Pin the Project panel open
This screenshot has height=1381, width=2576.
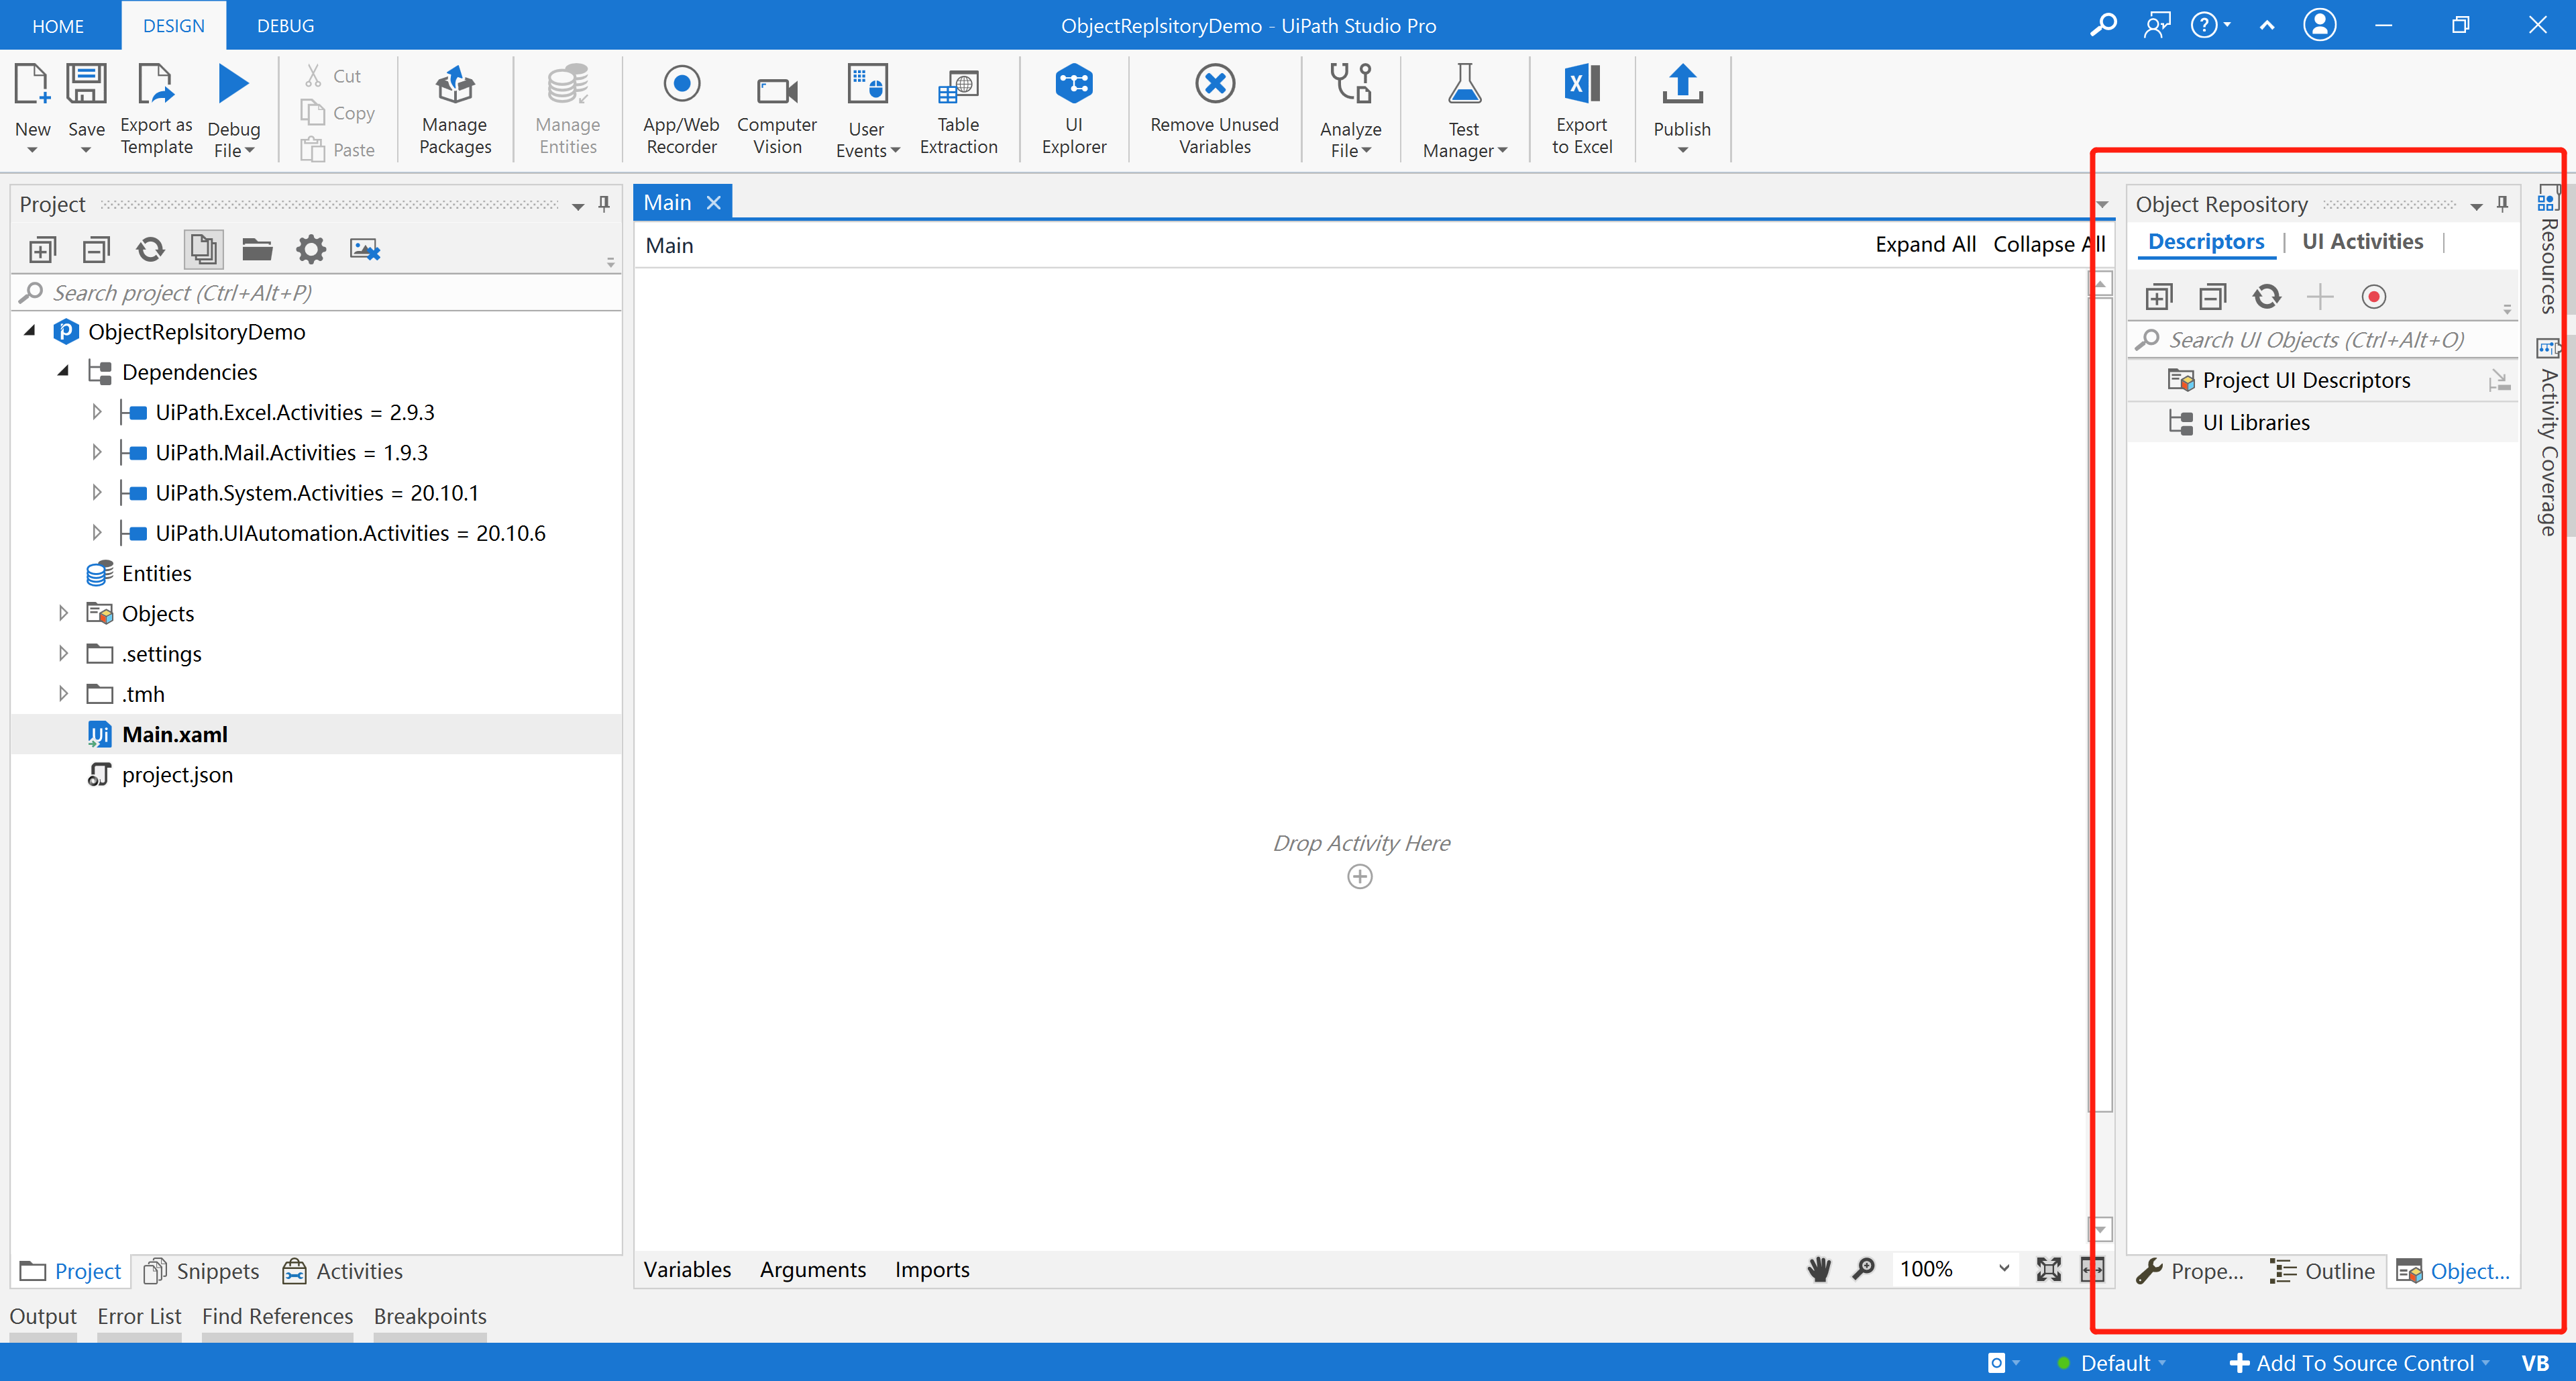click(603, 204)
